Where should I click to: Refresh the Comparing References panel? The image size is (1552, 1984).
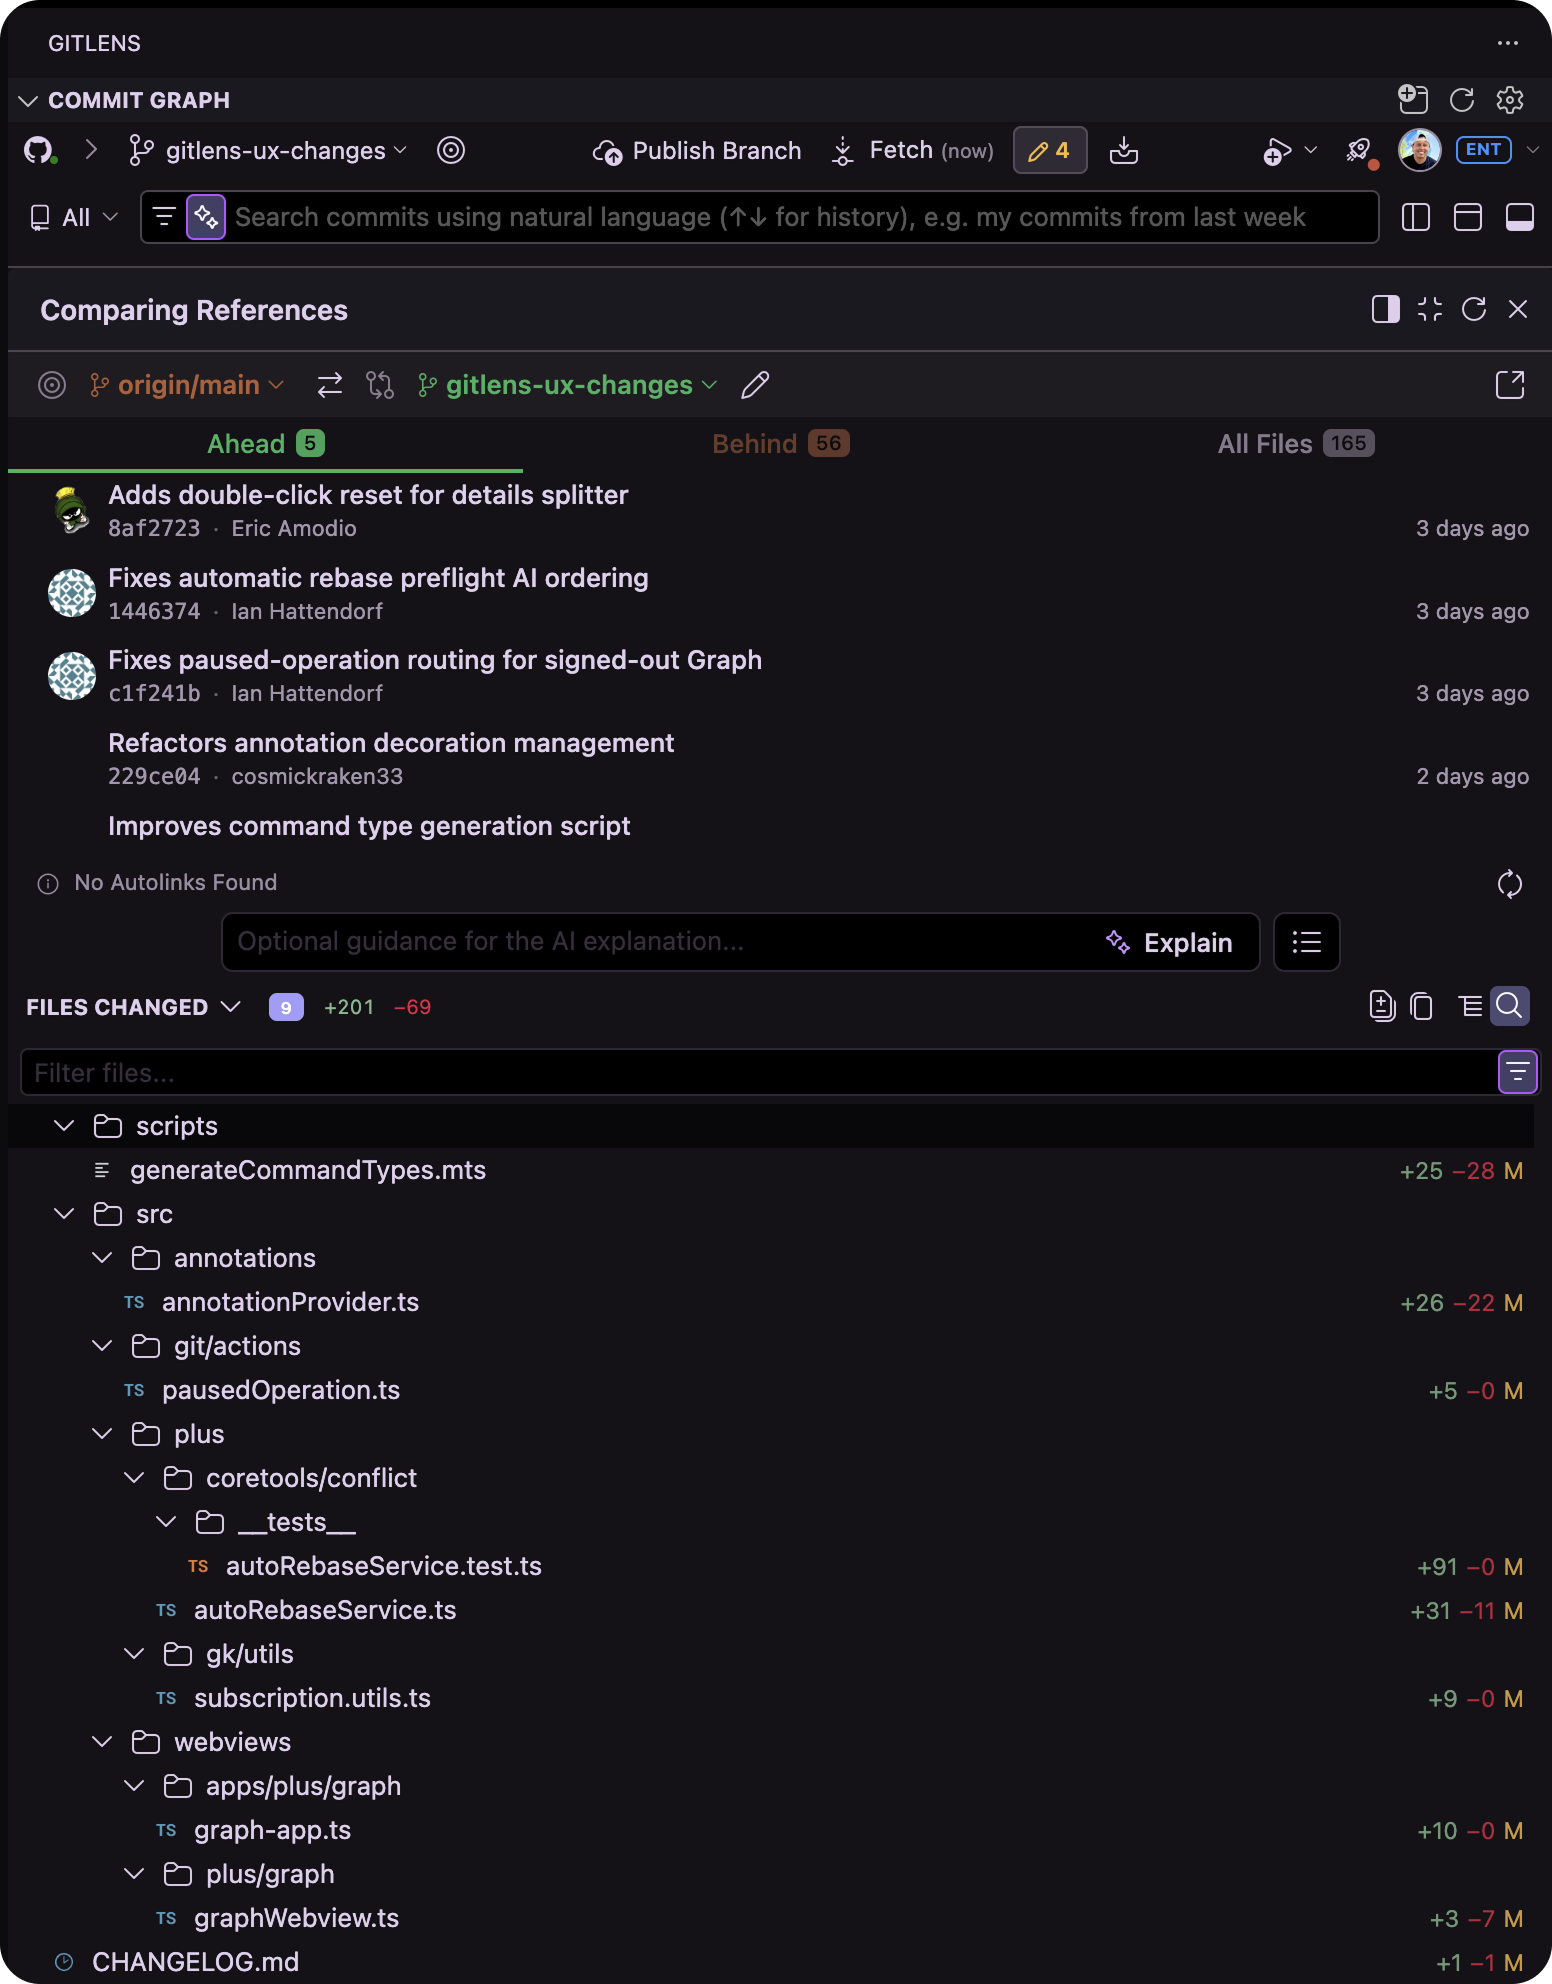click(x=1474, y=309)
